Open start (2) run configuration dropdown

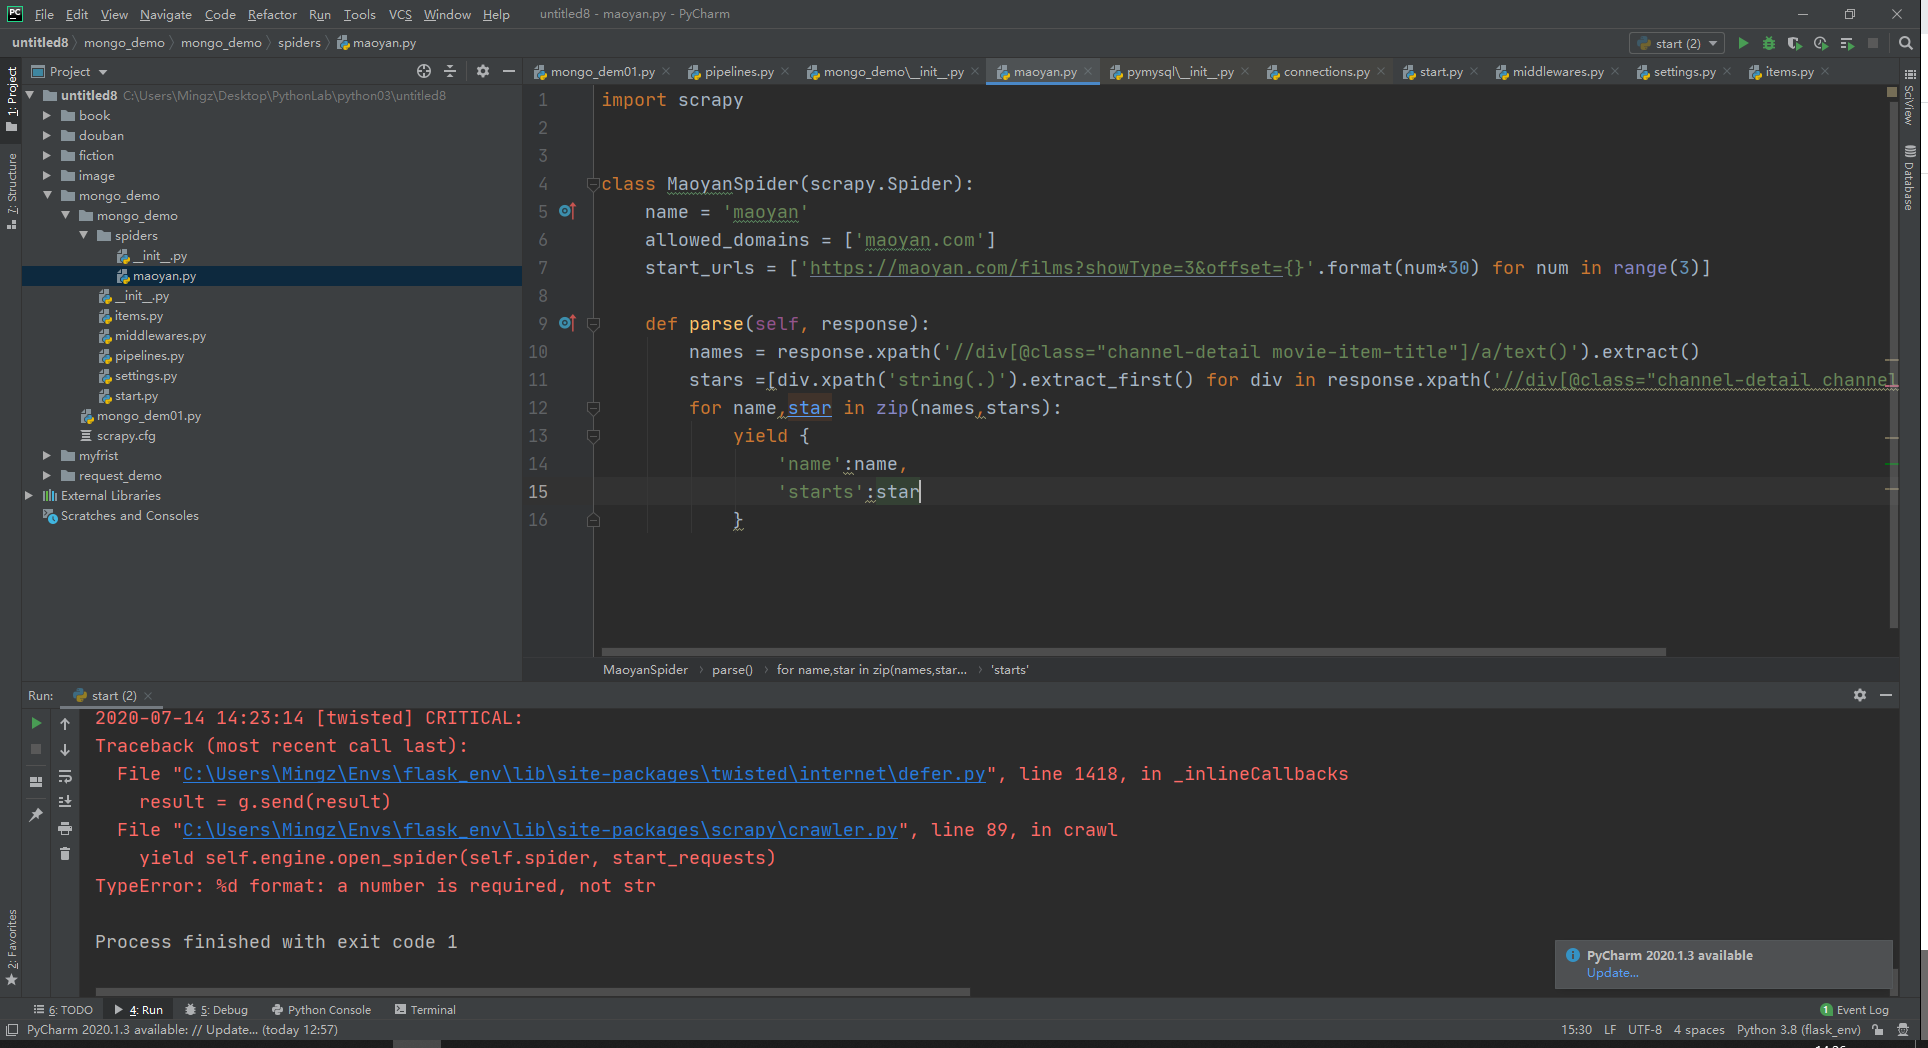(x=1677, y=43)
